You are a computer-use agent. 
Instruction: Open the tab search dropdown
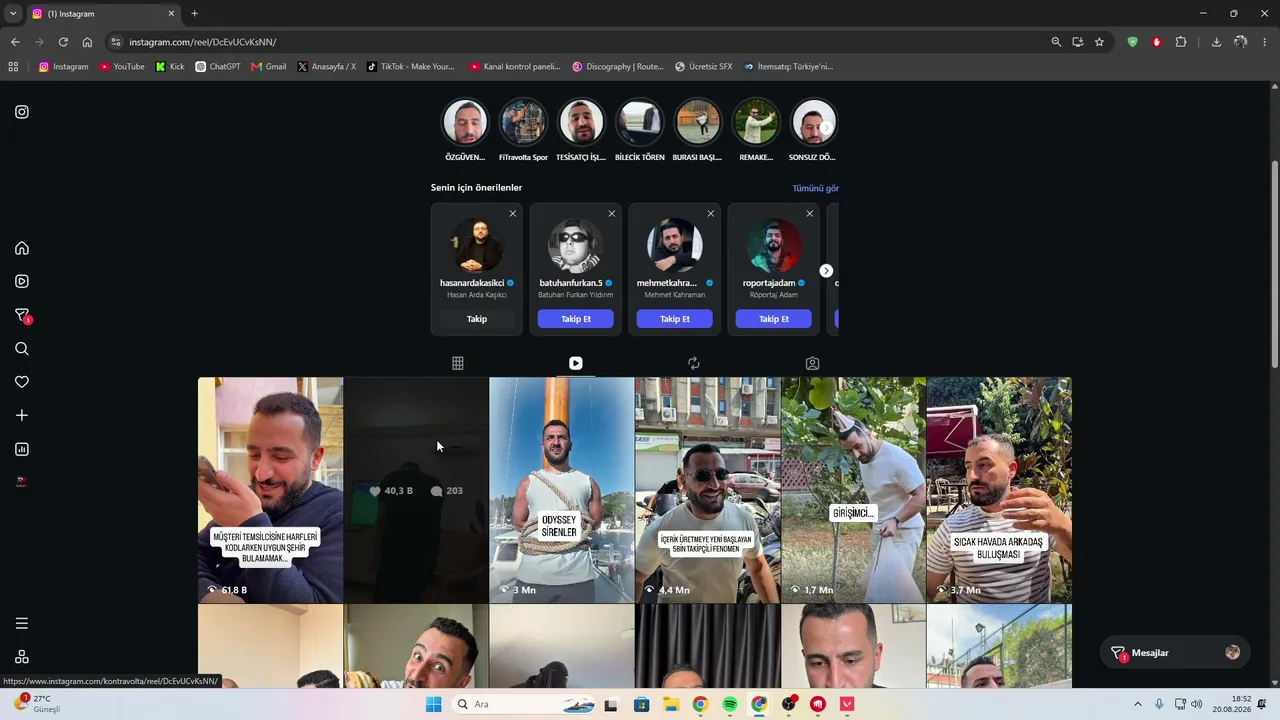(13, 14)
